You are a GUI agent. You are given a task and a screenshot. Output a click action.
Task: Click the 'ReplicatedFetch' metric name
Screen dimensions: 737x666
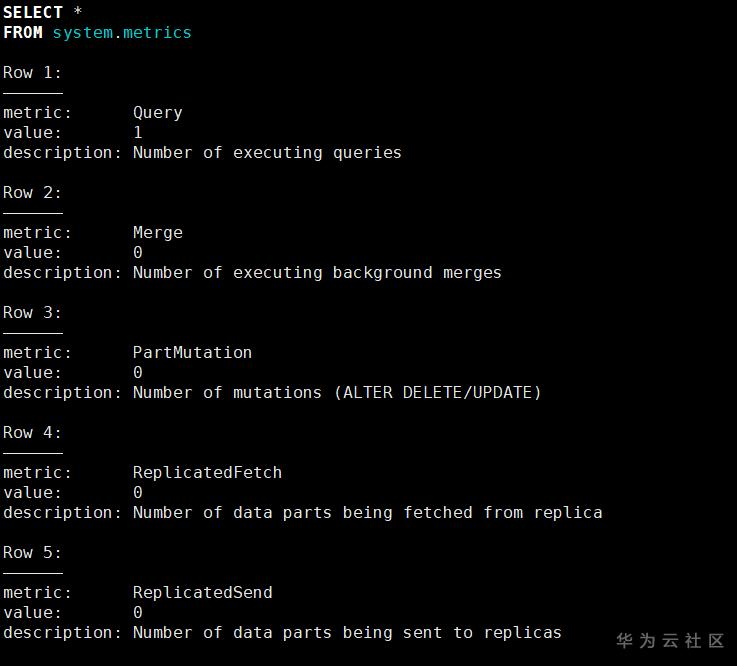[207, 472]
